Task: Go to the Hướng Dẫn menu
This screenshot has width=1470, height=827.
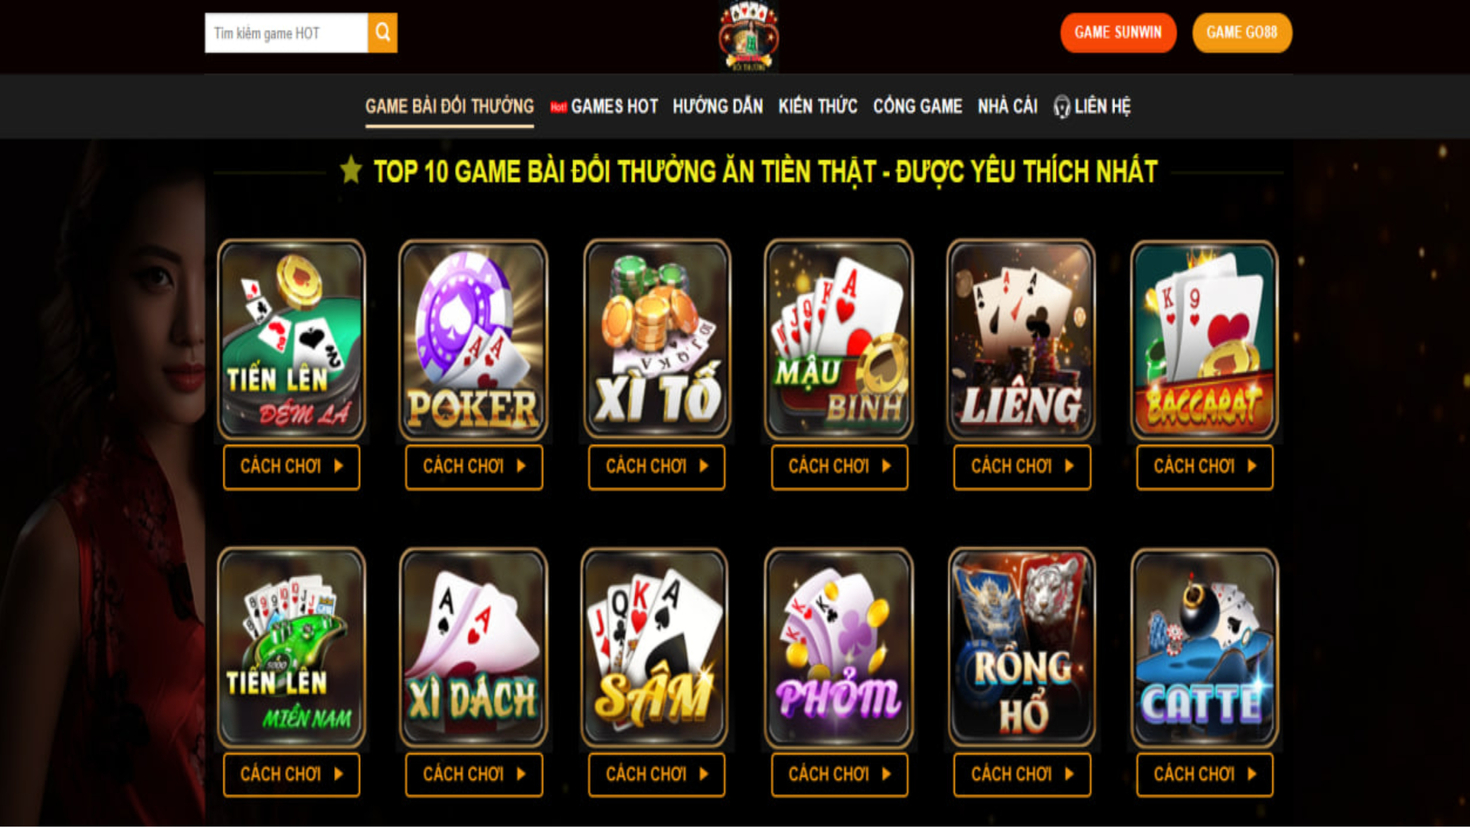Action: click(x=717, y=106)
